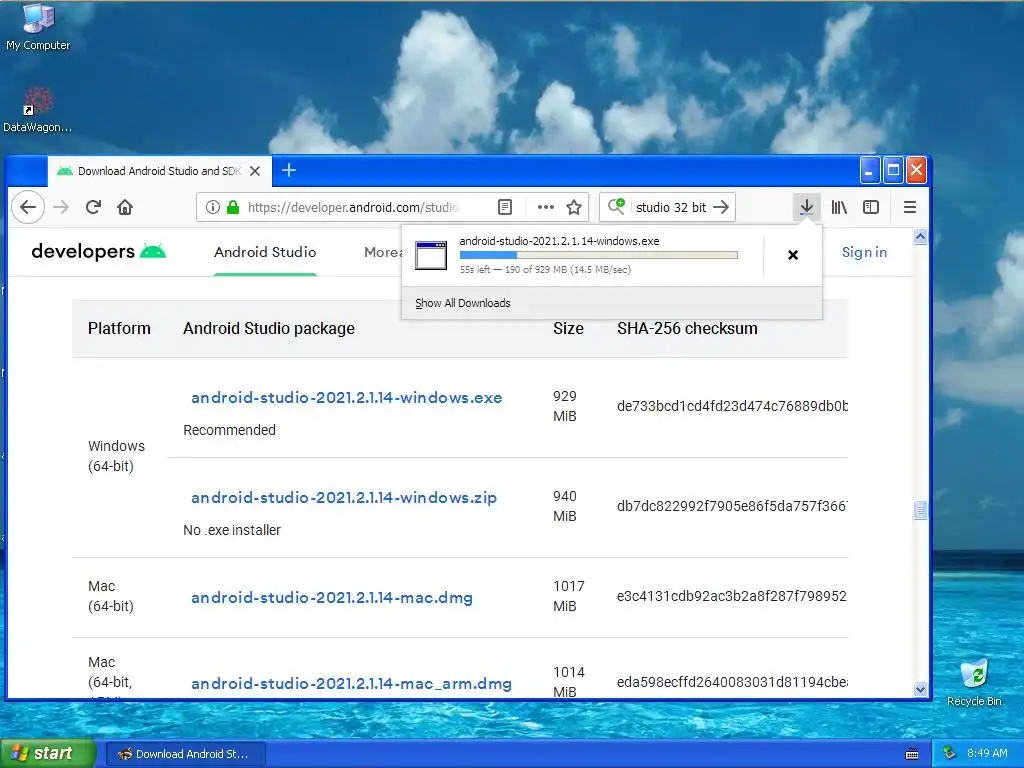Click the Recommended label
The height and width of the screenshot is (768, 1024).
tap(229, 430)
